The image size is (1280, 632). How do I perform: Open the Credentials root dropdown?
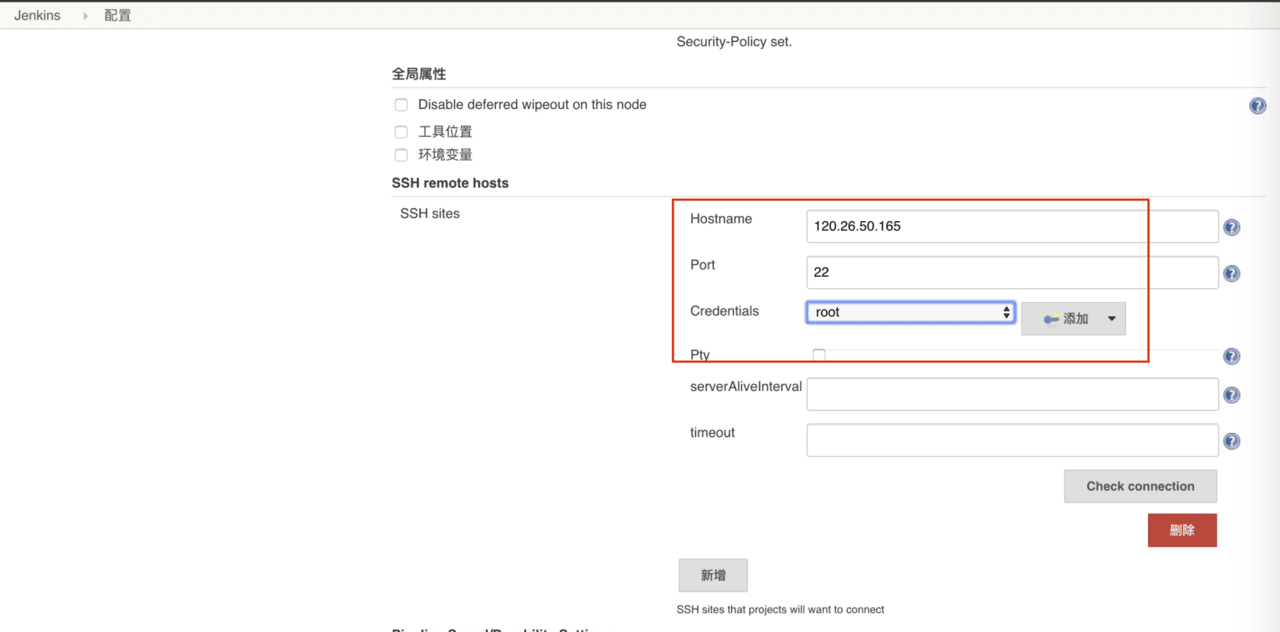click(x=911, y=312)
